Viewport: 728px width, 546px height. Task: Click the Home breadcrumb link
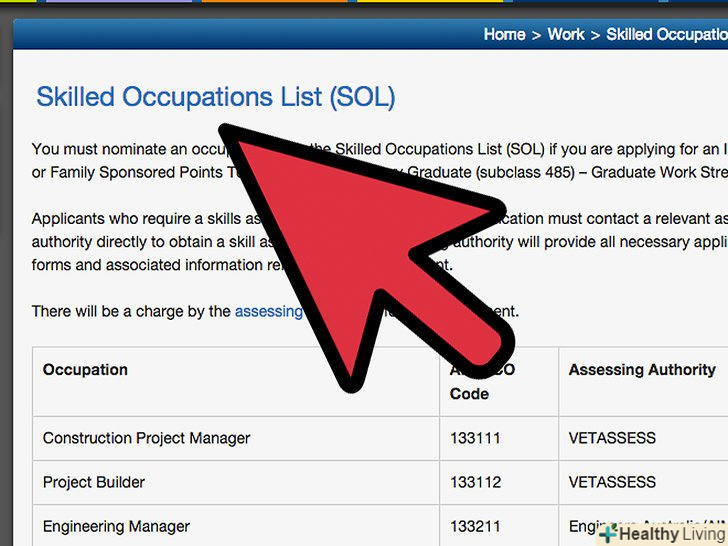pyautogui.click(x=504, y=34)
